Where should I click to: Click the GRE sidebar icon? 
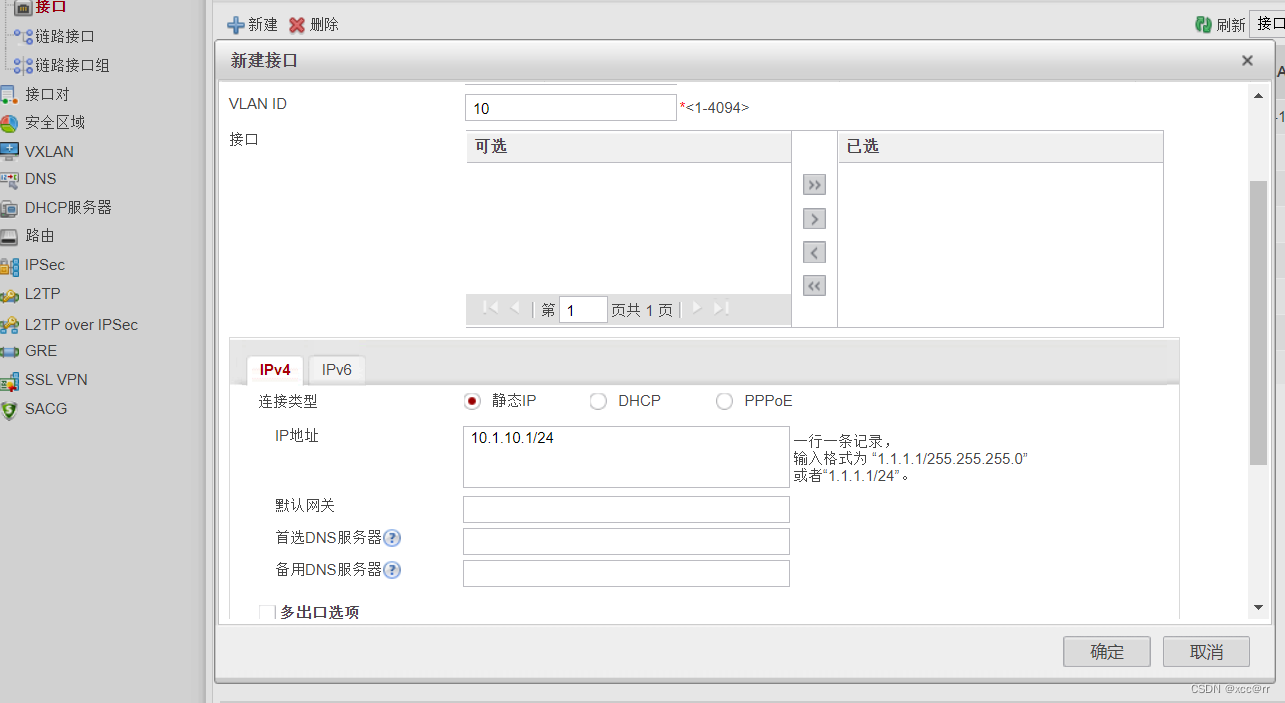pos(9,352)
